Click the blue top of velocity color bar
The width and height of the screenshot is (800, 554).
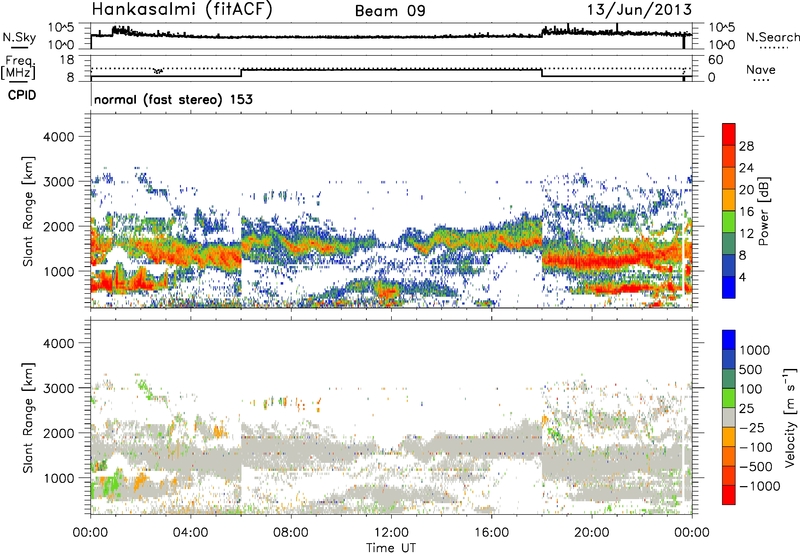click(729, 340)
